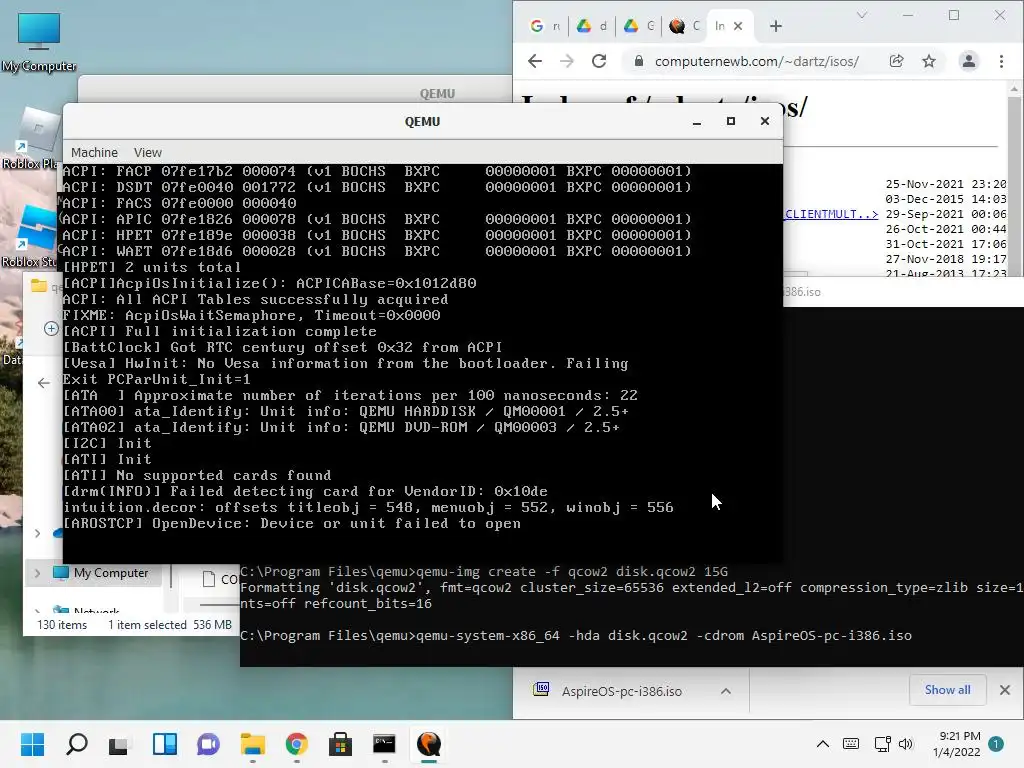The height and width of the screenshot is (768, 1024).
Task: Open the Machine menu in QEMU
Action: click(94, 152)
